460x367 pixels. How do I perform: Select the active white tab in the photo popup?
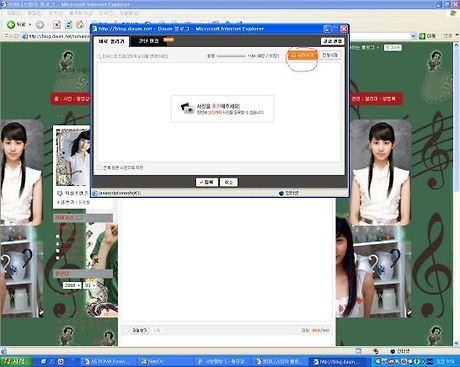pos(111,41)
